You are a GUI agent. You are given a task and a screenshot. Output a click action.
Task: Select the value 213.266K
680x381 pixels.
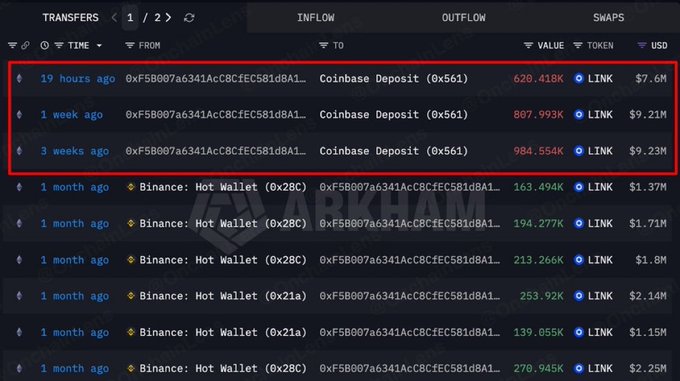click(538, 260)
